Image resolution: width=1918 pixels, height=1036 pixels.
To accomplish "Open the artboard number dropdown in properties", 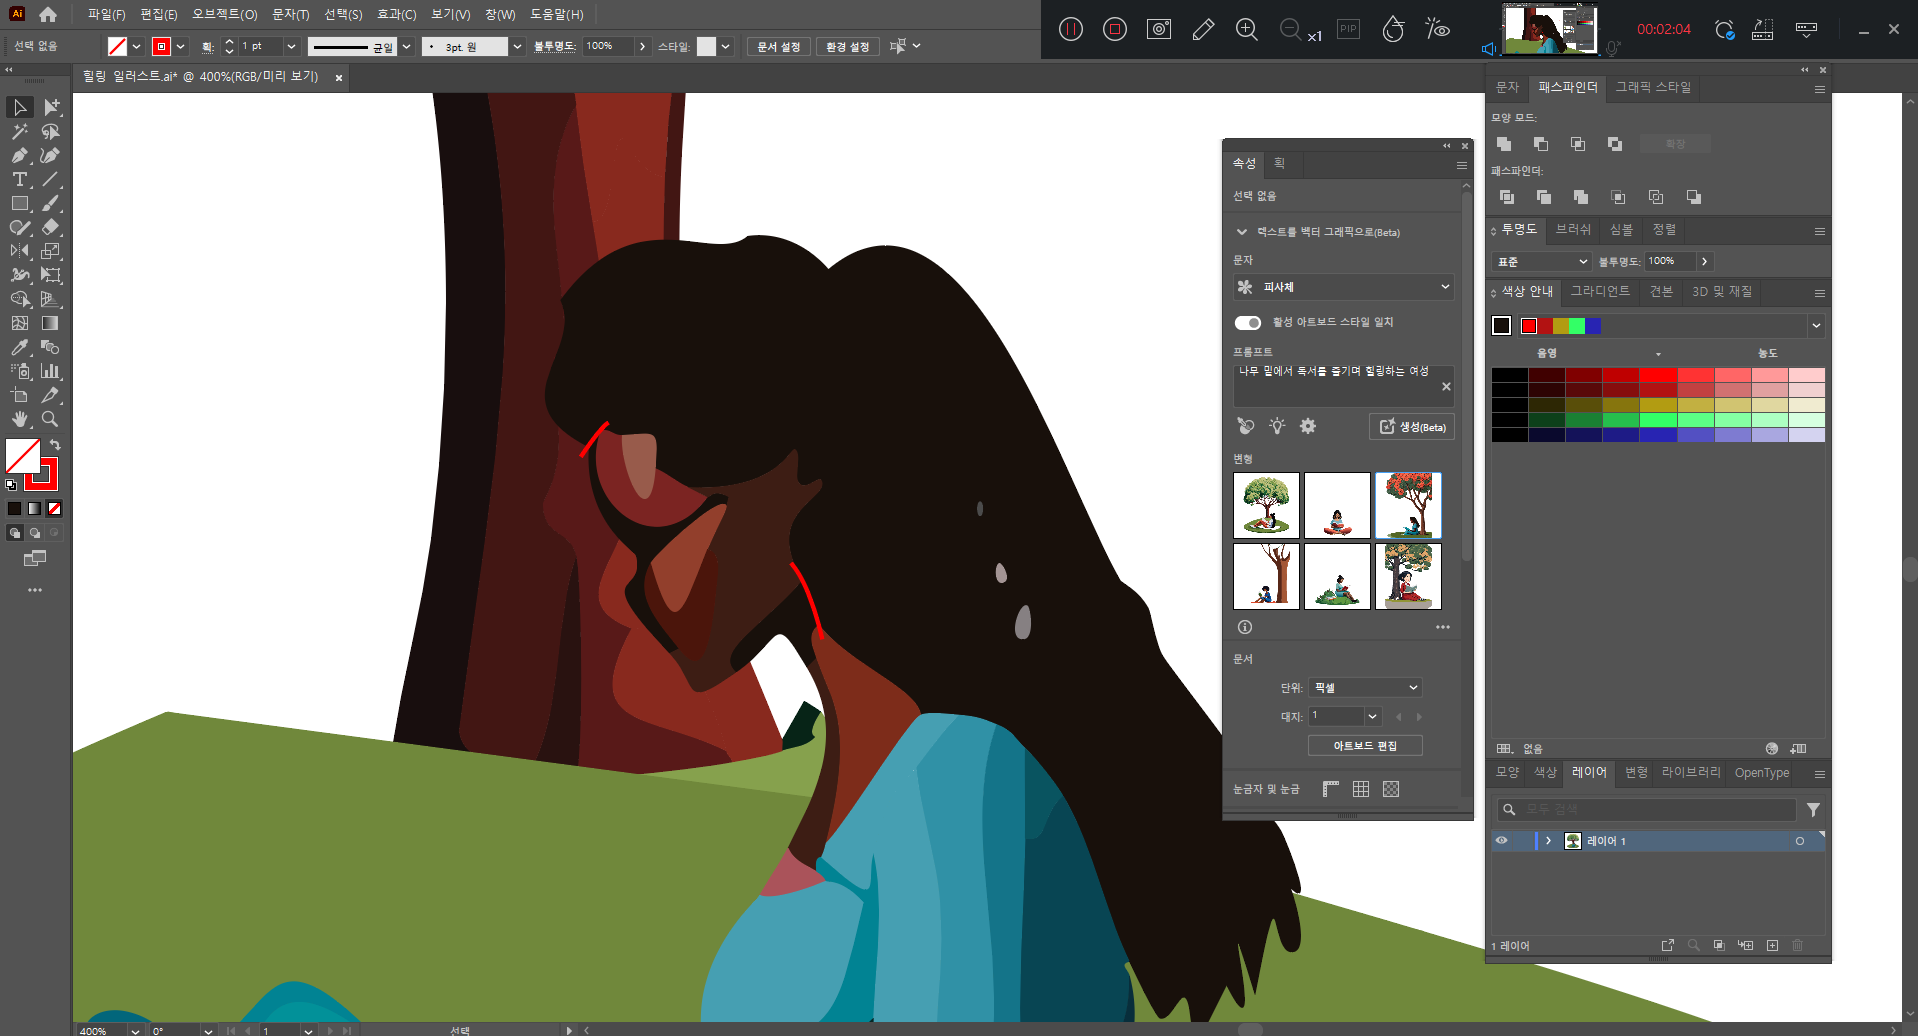I will 1373,716.
